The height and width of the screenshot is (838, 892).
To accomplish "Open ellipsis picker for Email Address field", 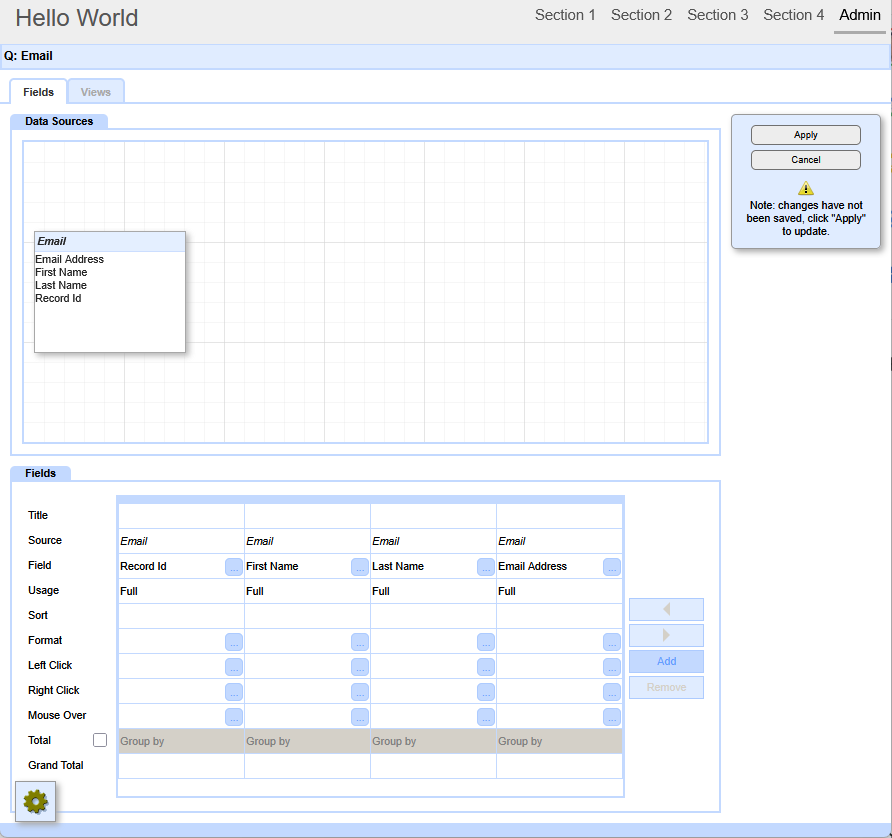I will (612, 567).
